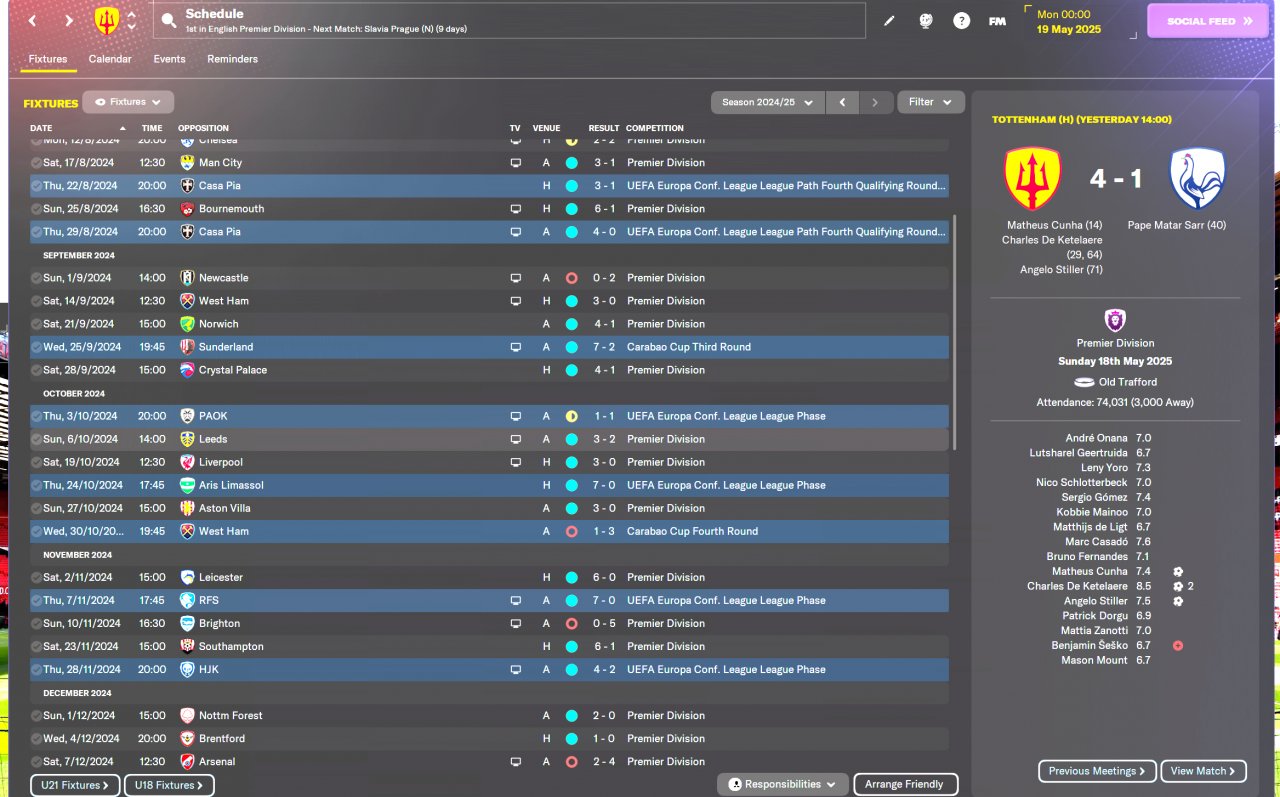Click the Liverpool club badge
This screenshot has width=1280, height=797.
[x=187, y=462]
